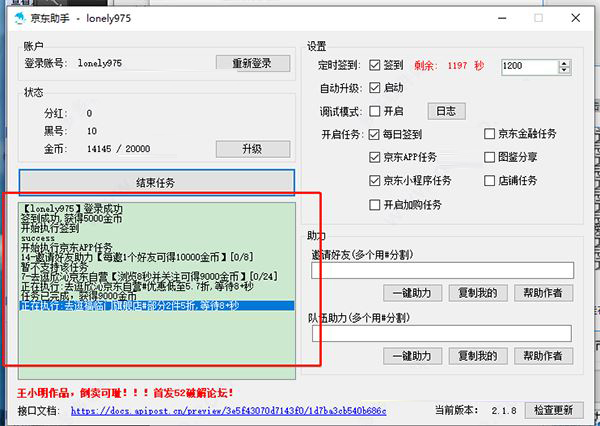
Task: Click the 重新登录 button
Action: [253, 63]
